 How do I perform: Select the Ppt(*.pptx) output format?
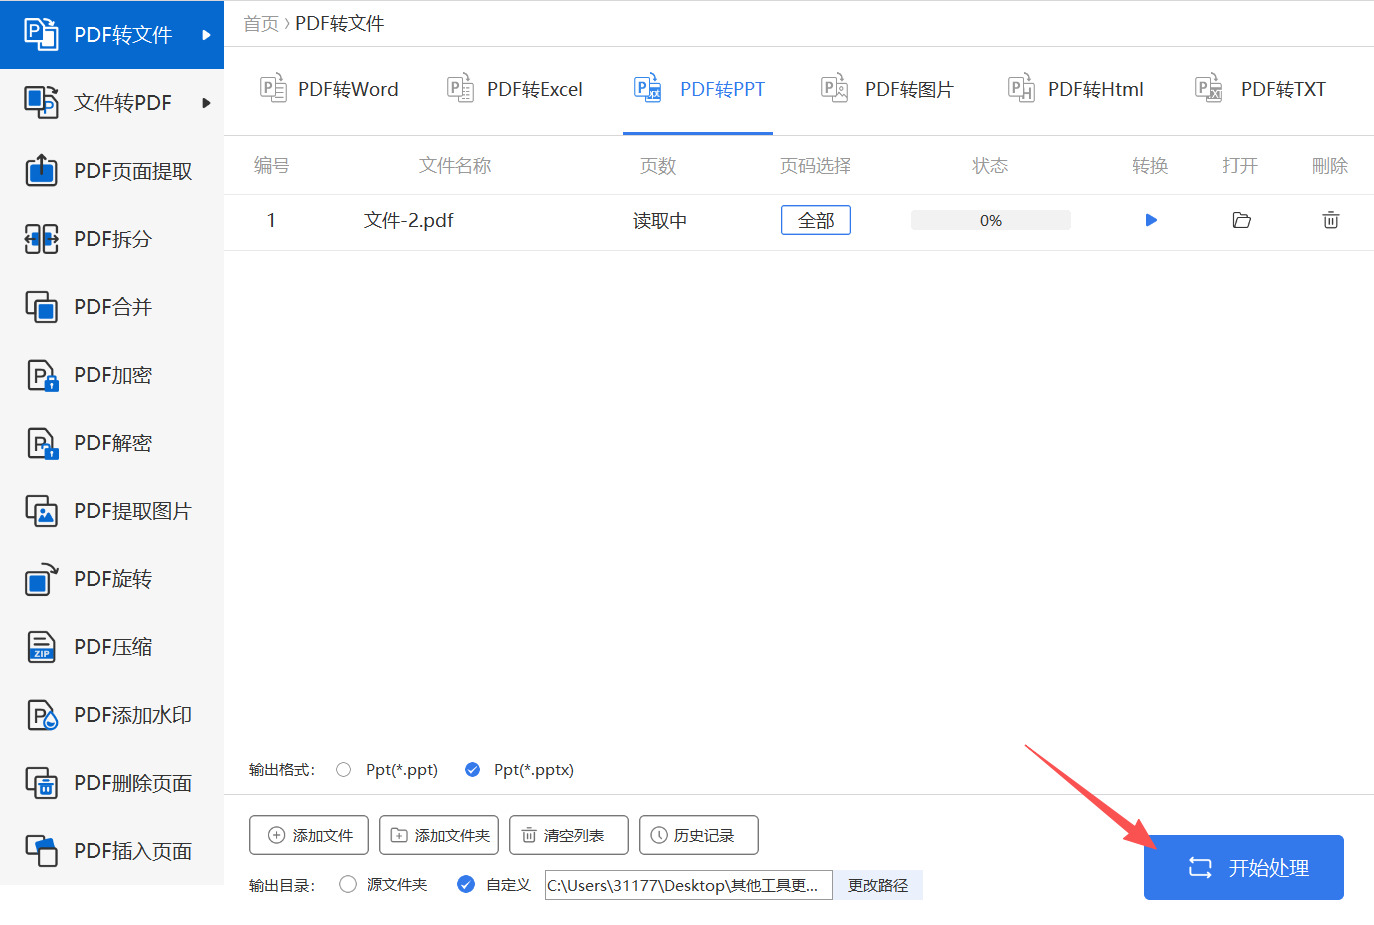(472, 770)
